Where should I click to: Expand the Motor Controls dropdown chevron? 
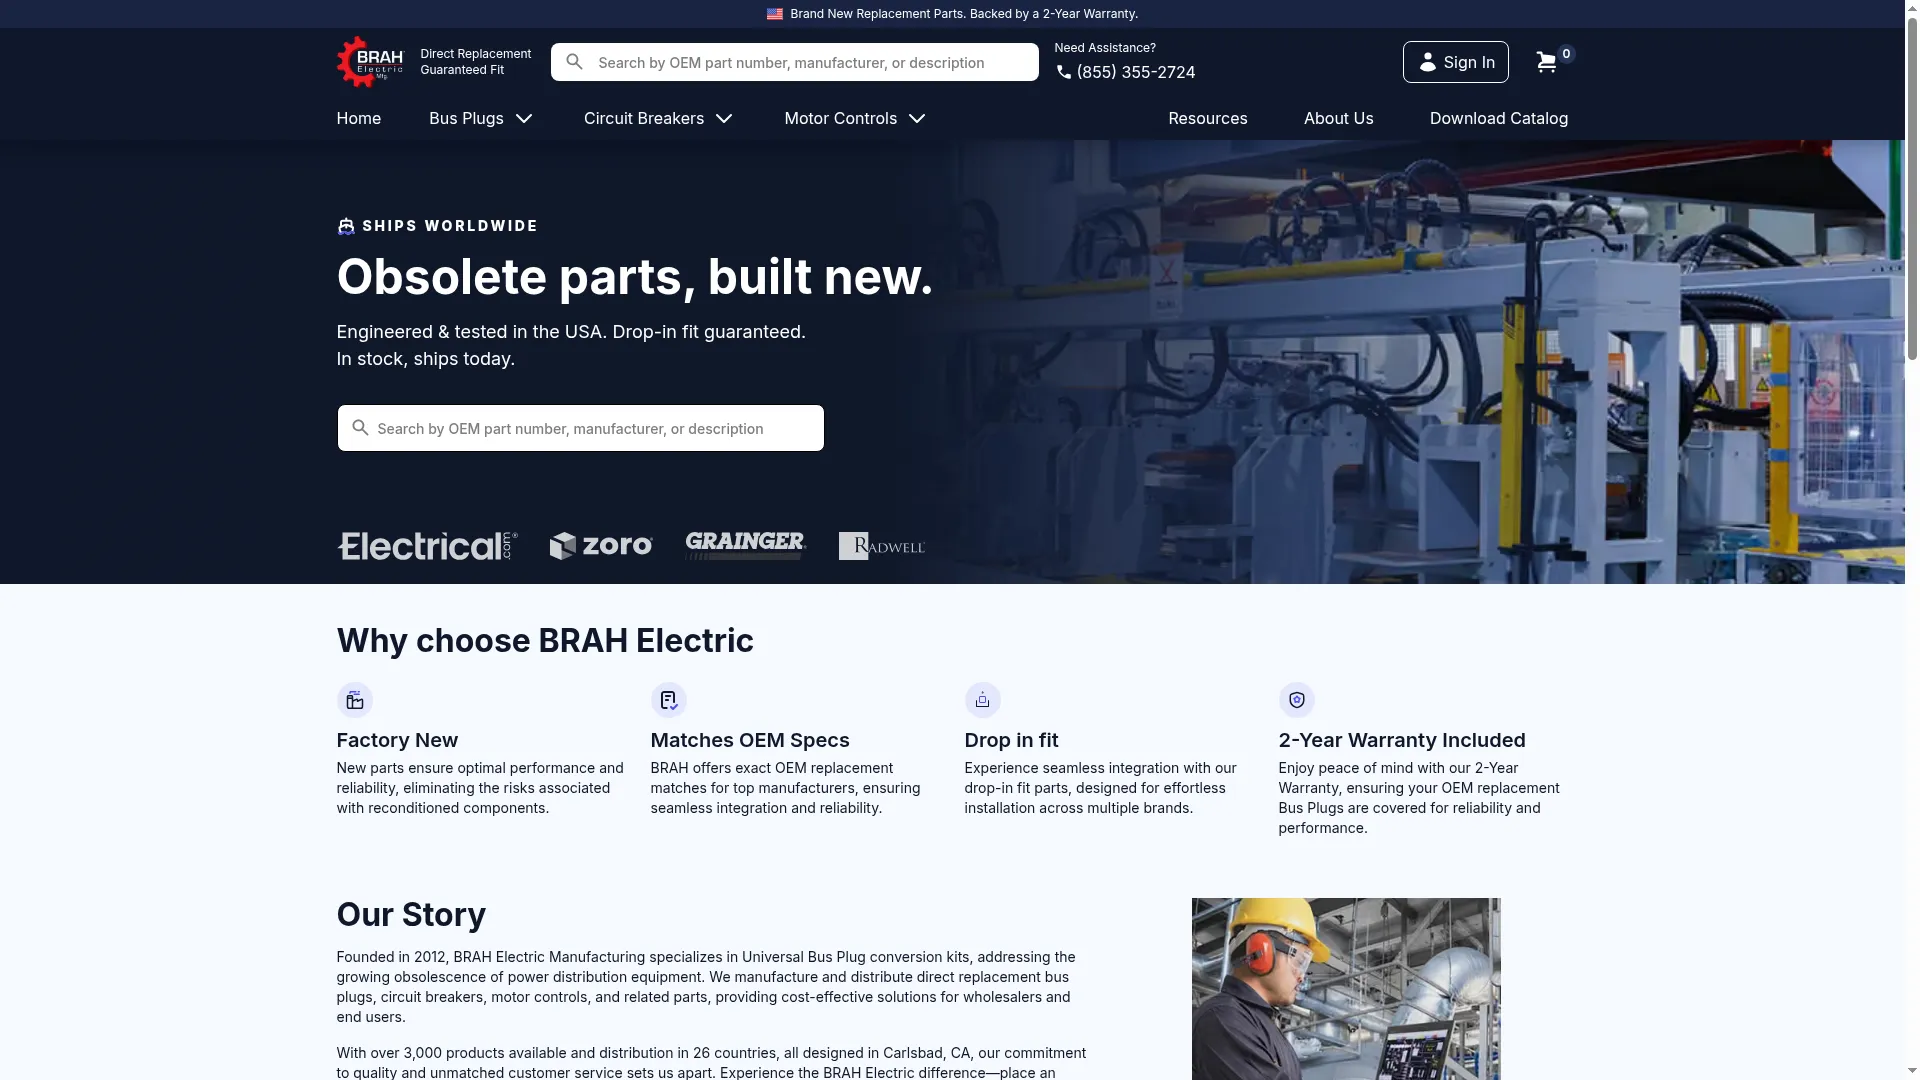[x=917, y=119]
